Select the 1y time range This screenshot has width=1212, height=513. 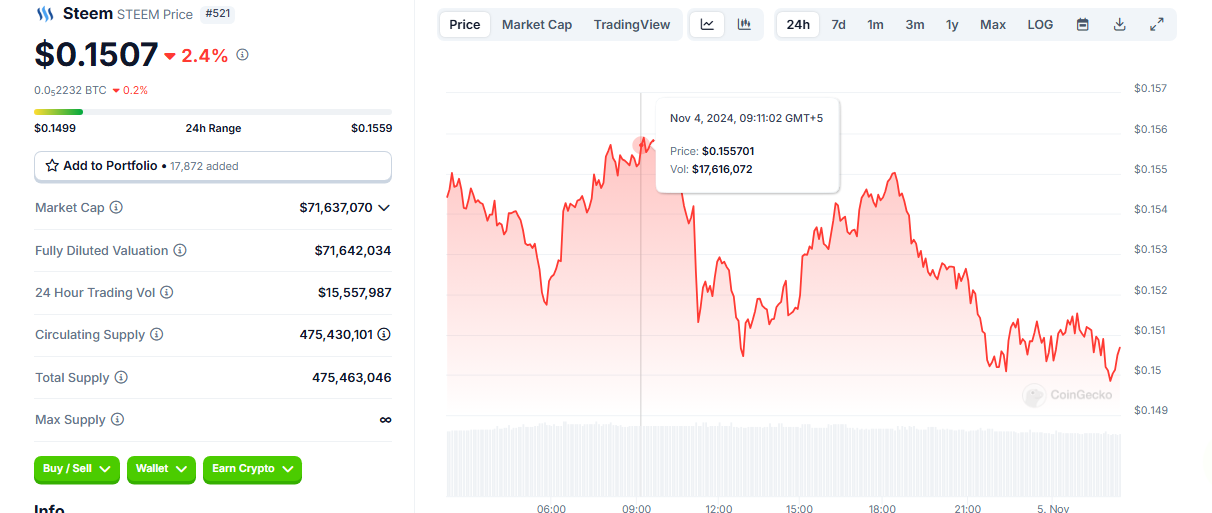[952, 24]
